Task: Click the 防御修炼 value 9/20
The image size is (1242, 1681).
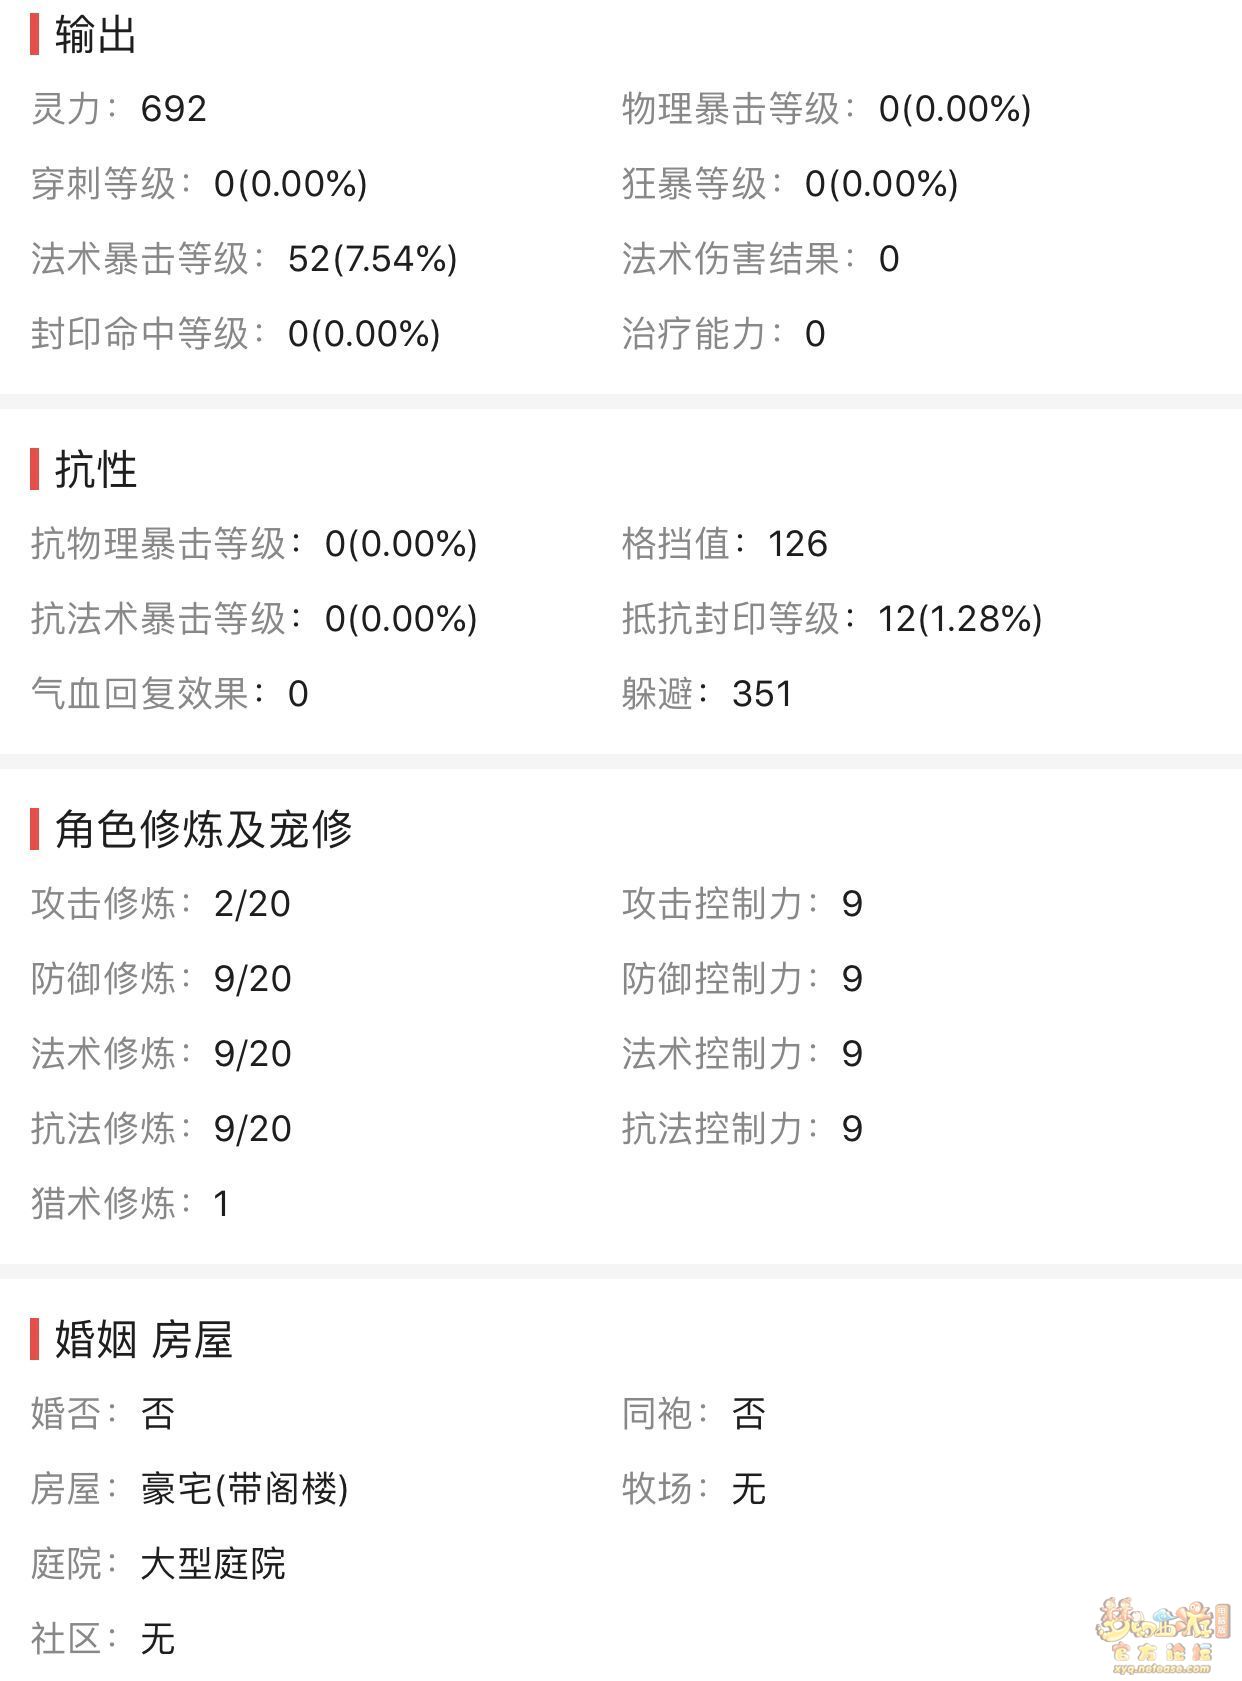Action: (252, 979)
